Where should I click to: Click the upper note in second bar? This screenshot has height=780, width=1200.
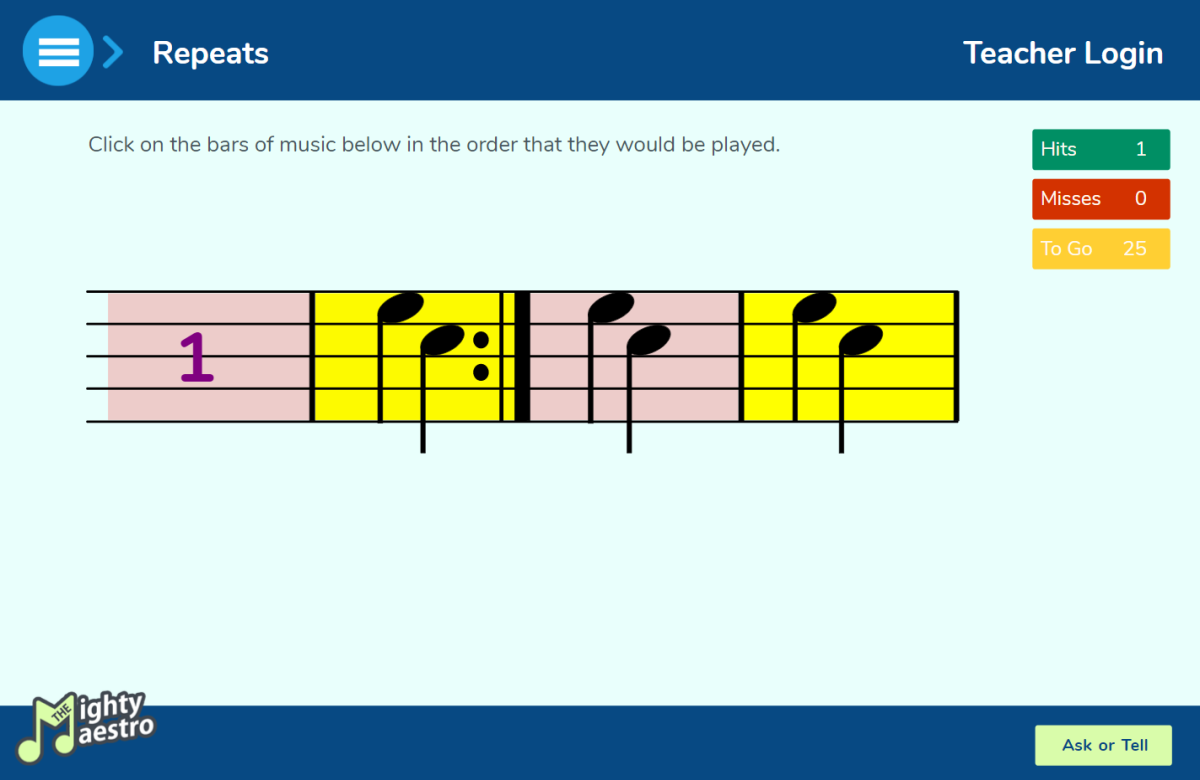pos(401,306)
